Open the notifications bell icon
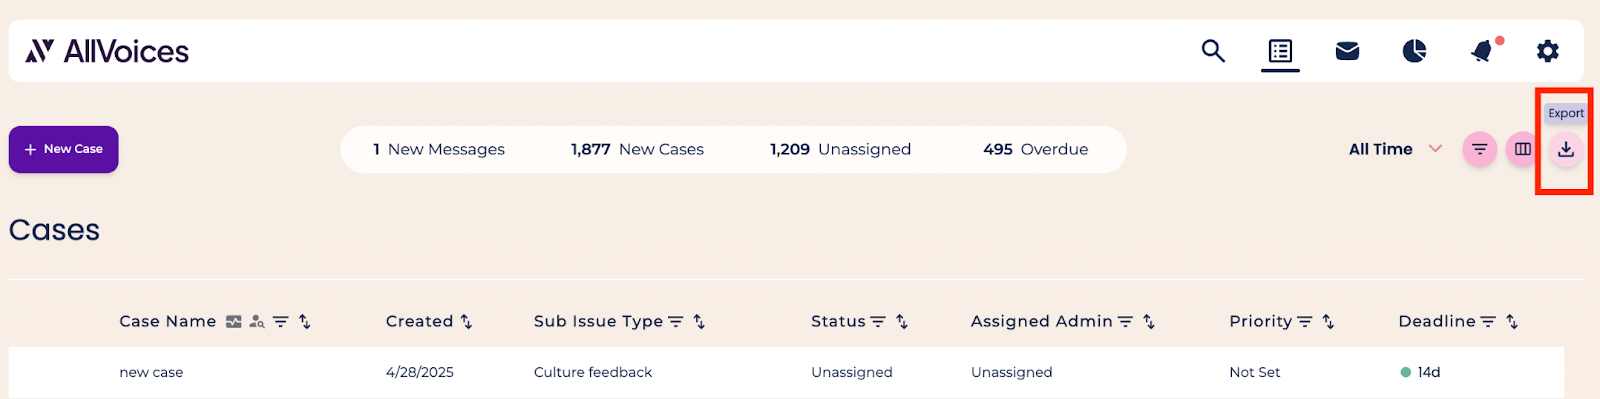Image resolution: width=1600 pixels, height=399 pixels. pyautogui.click(x=1482, y=51)
